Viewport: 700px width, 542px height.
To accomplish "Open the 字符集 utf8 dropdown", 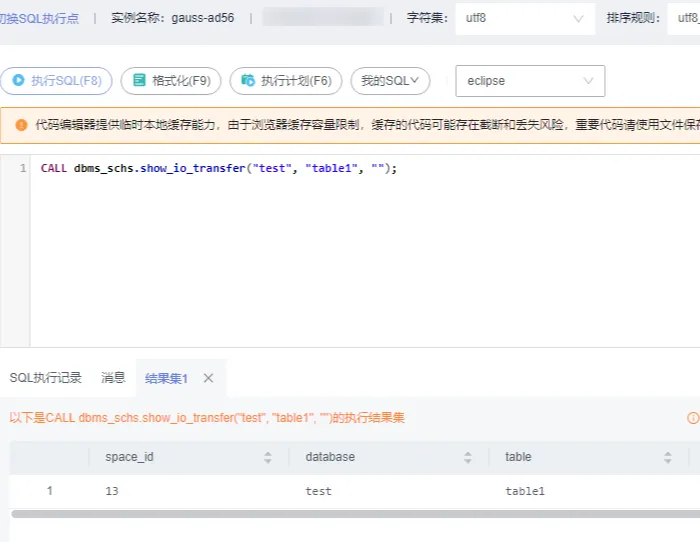I will [525, 18].
